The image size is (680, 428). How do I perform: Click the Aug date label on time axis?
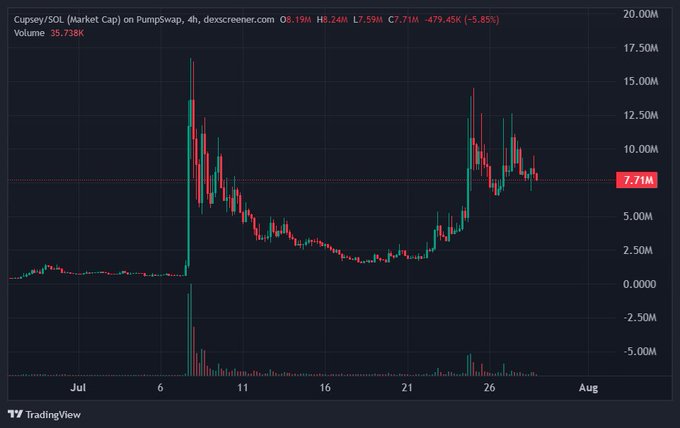click(x=588, y=387)
